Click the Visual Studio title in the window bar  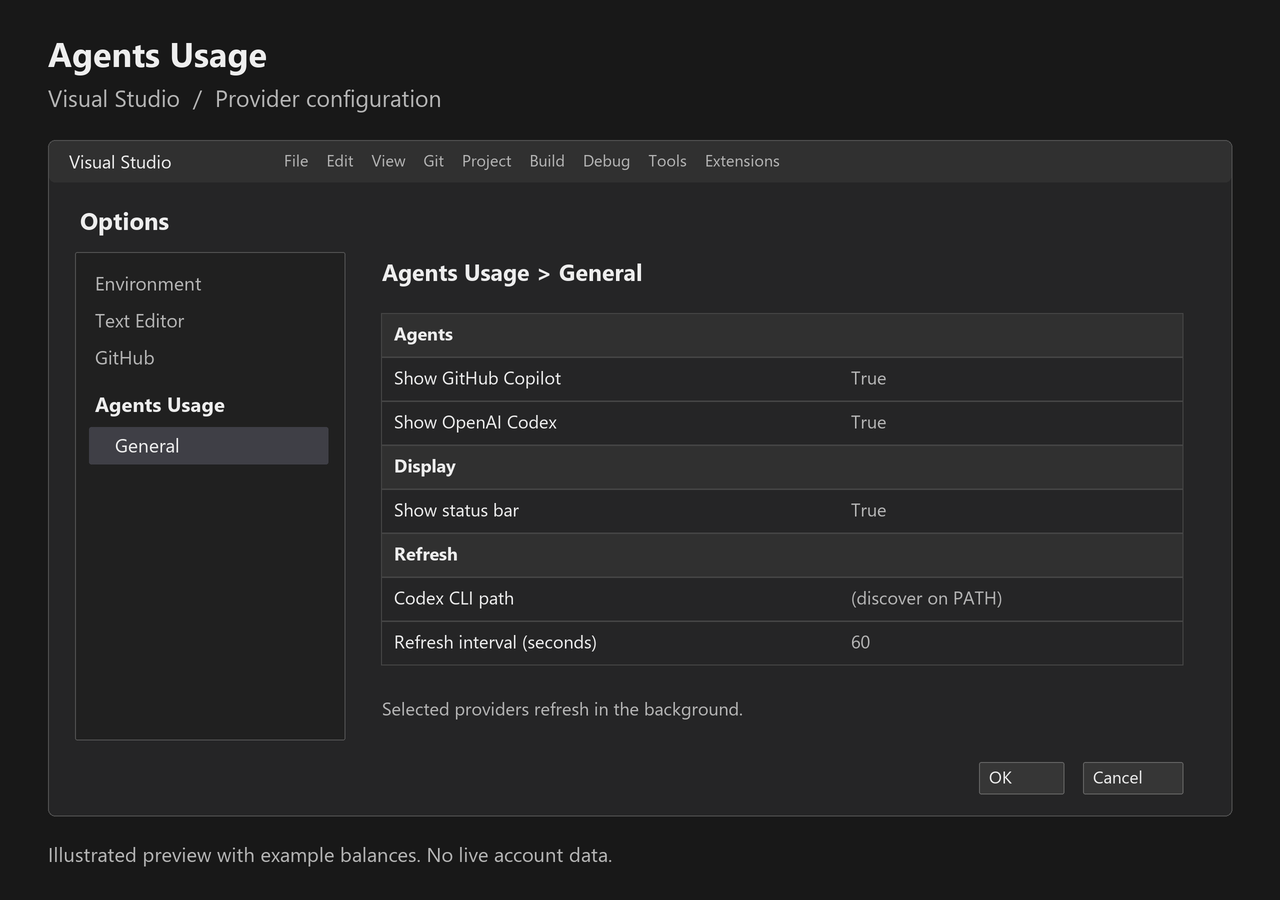[x=120, y=162]
